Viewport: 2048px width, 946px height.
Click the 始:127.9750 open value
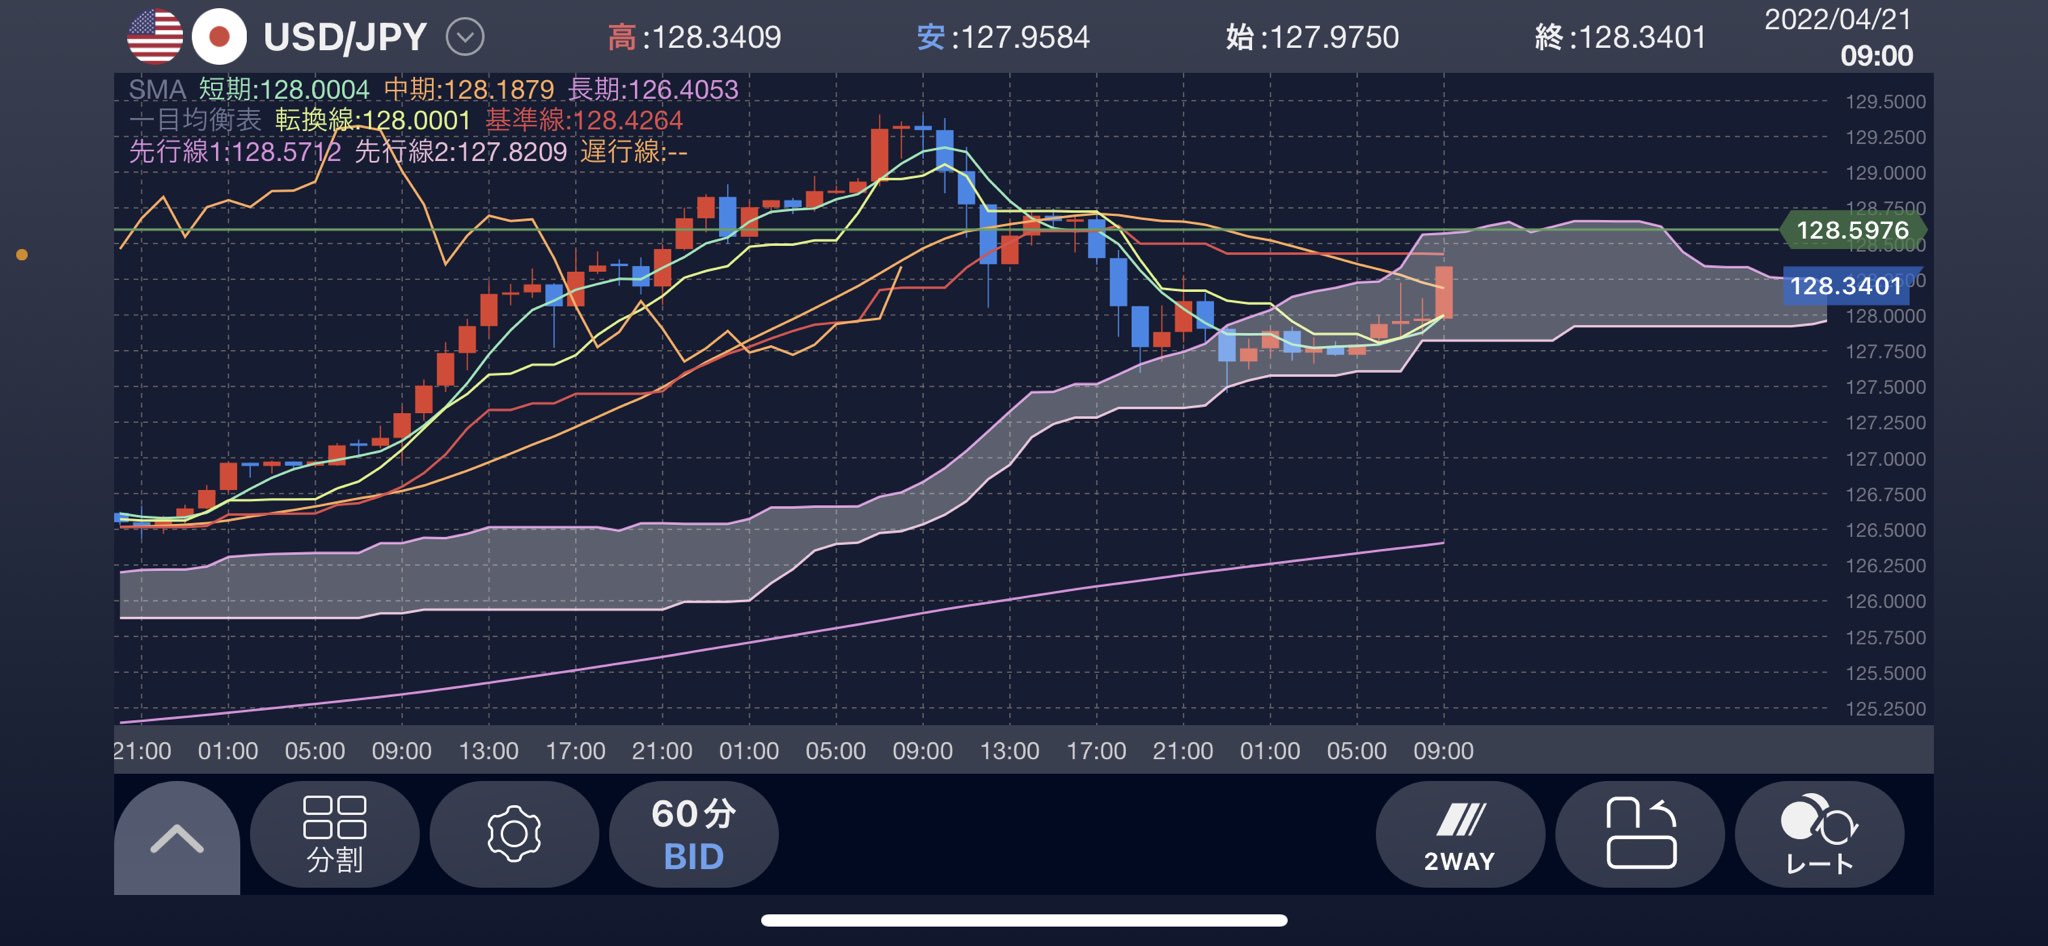[1312, 38]
